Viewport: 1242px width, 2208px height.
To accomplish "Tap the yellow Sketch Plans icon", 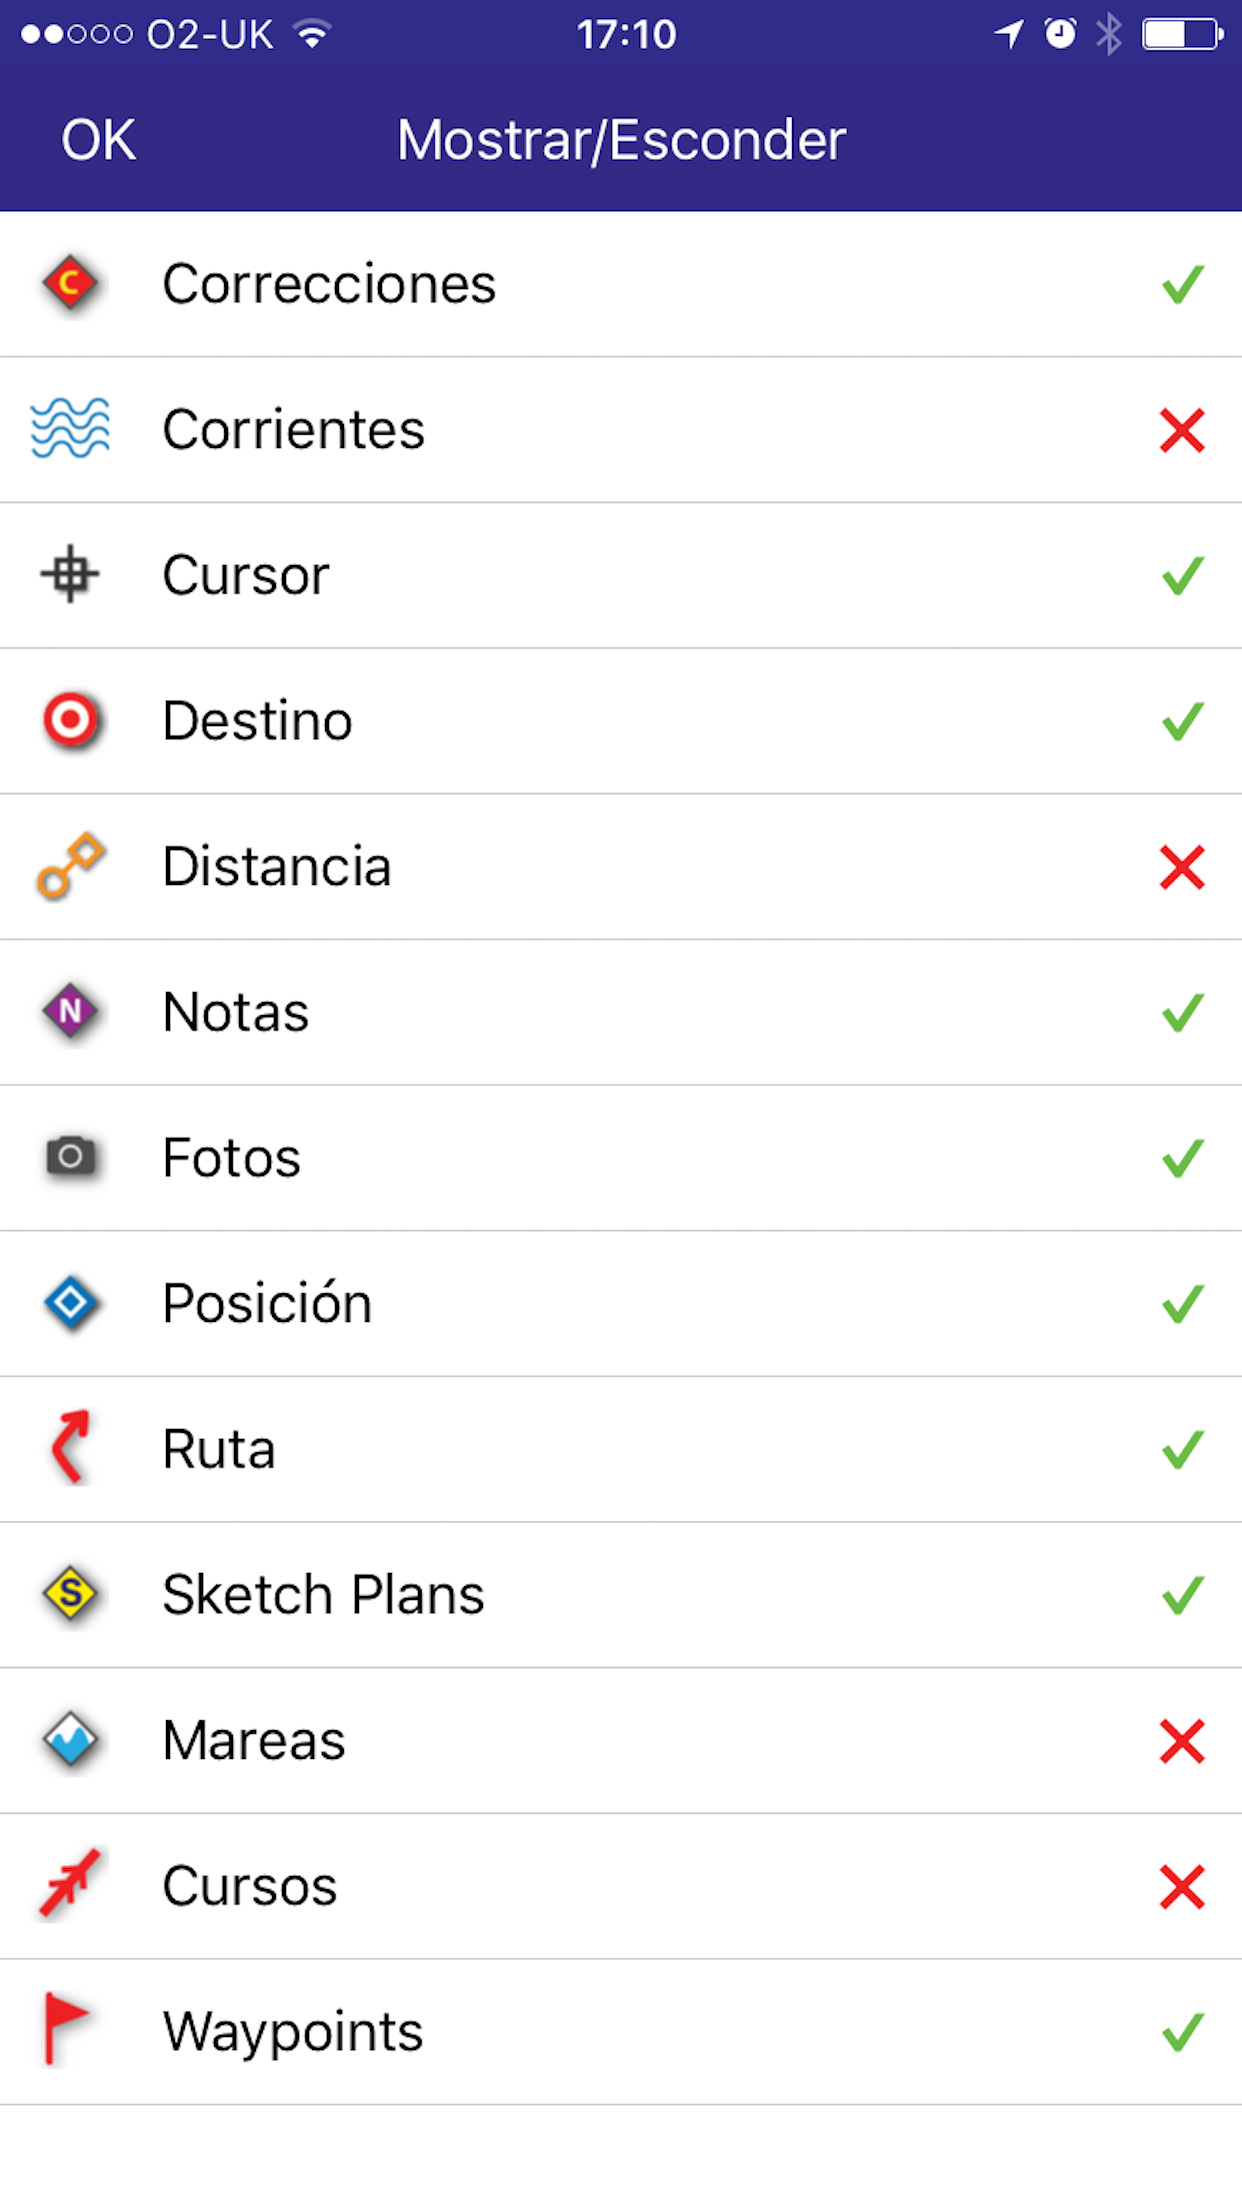I will pos(70,1594).
